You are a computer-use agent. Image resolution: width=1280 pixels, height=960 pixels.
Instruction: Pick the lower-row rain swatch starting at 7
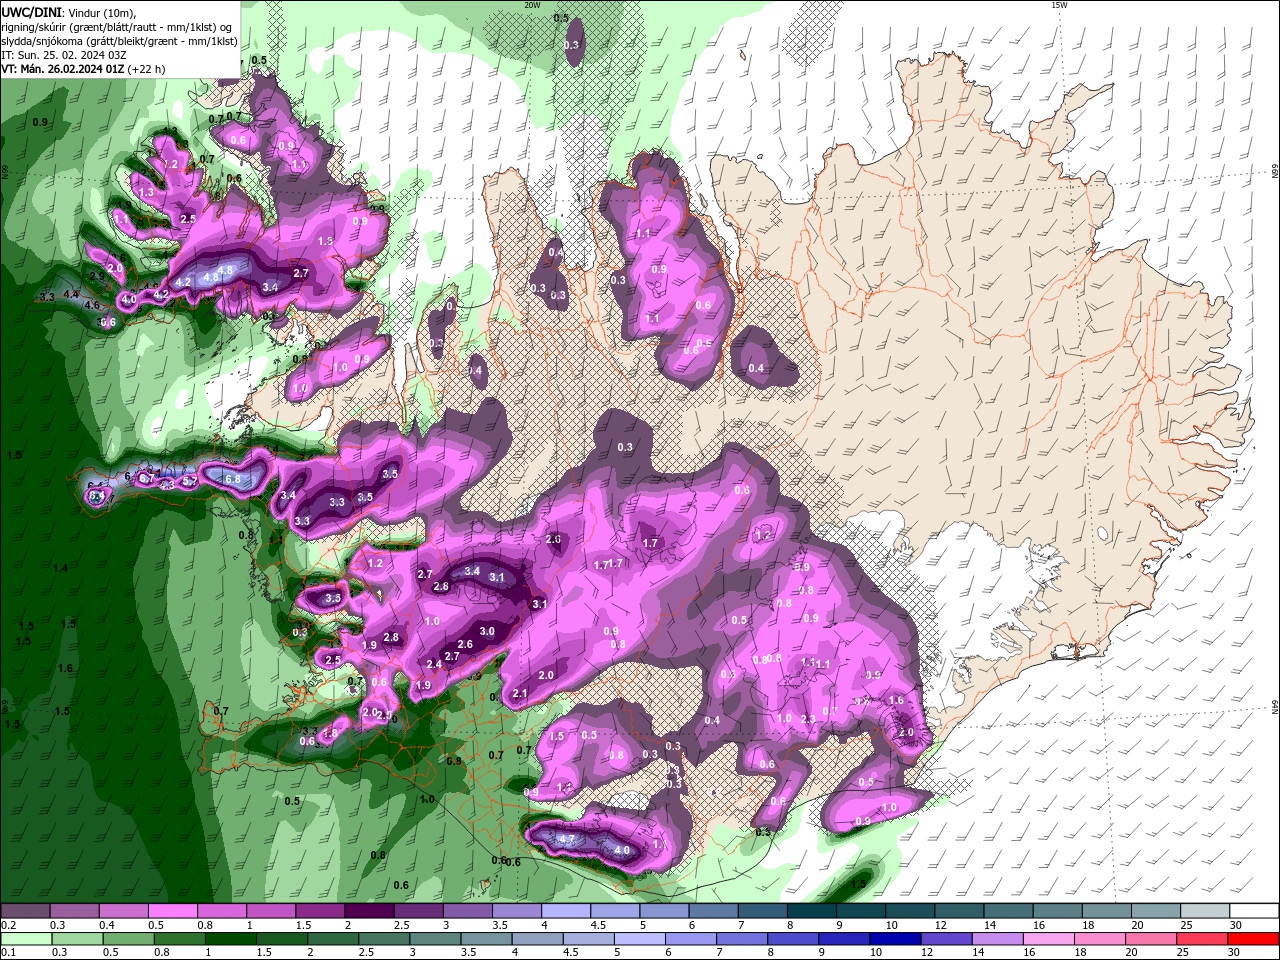[x=742, y=939]
